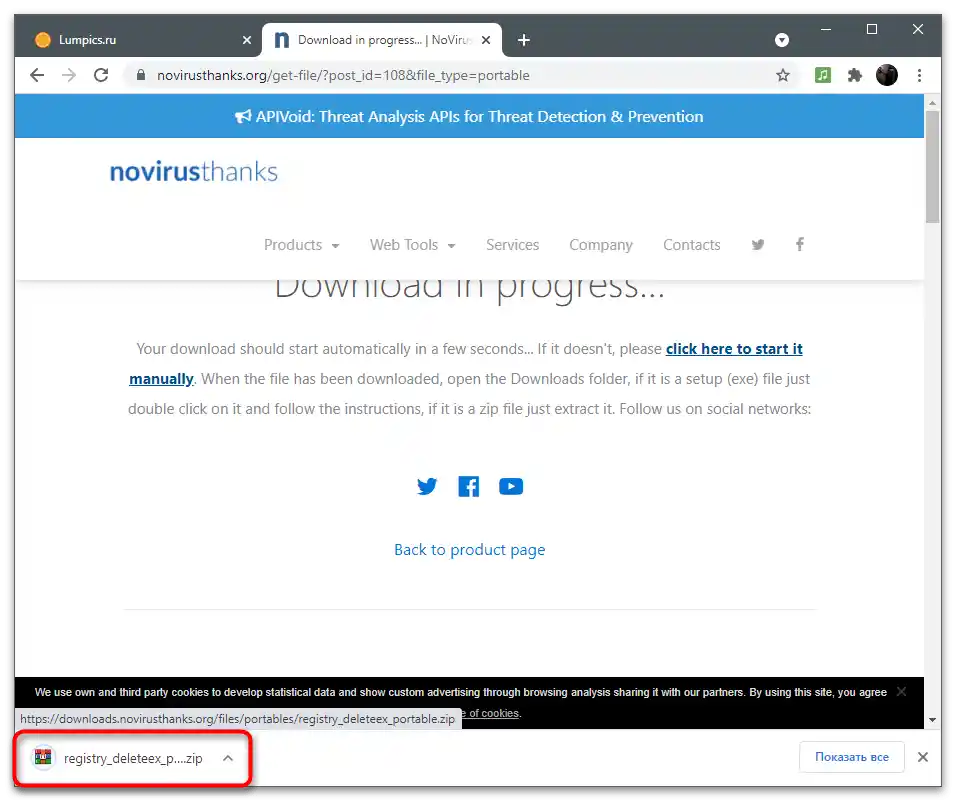The image size is (956, 801).
Task: Open a new browser tab
Action: pos(523,40)
